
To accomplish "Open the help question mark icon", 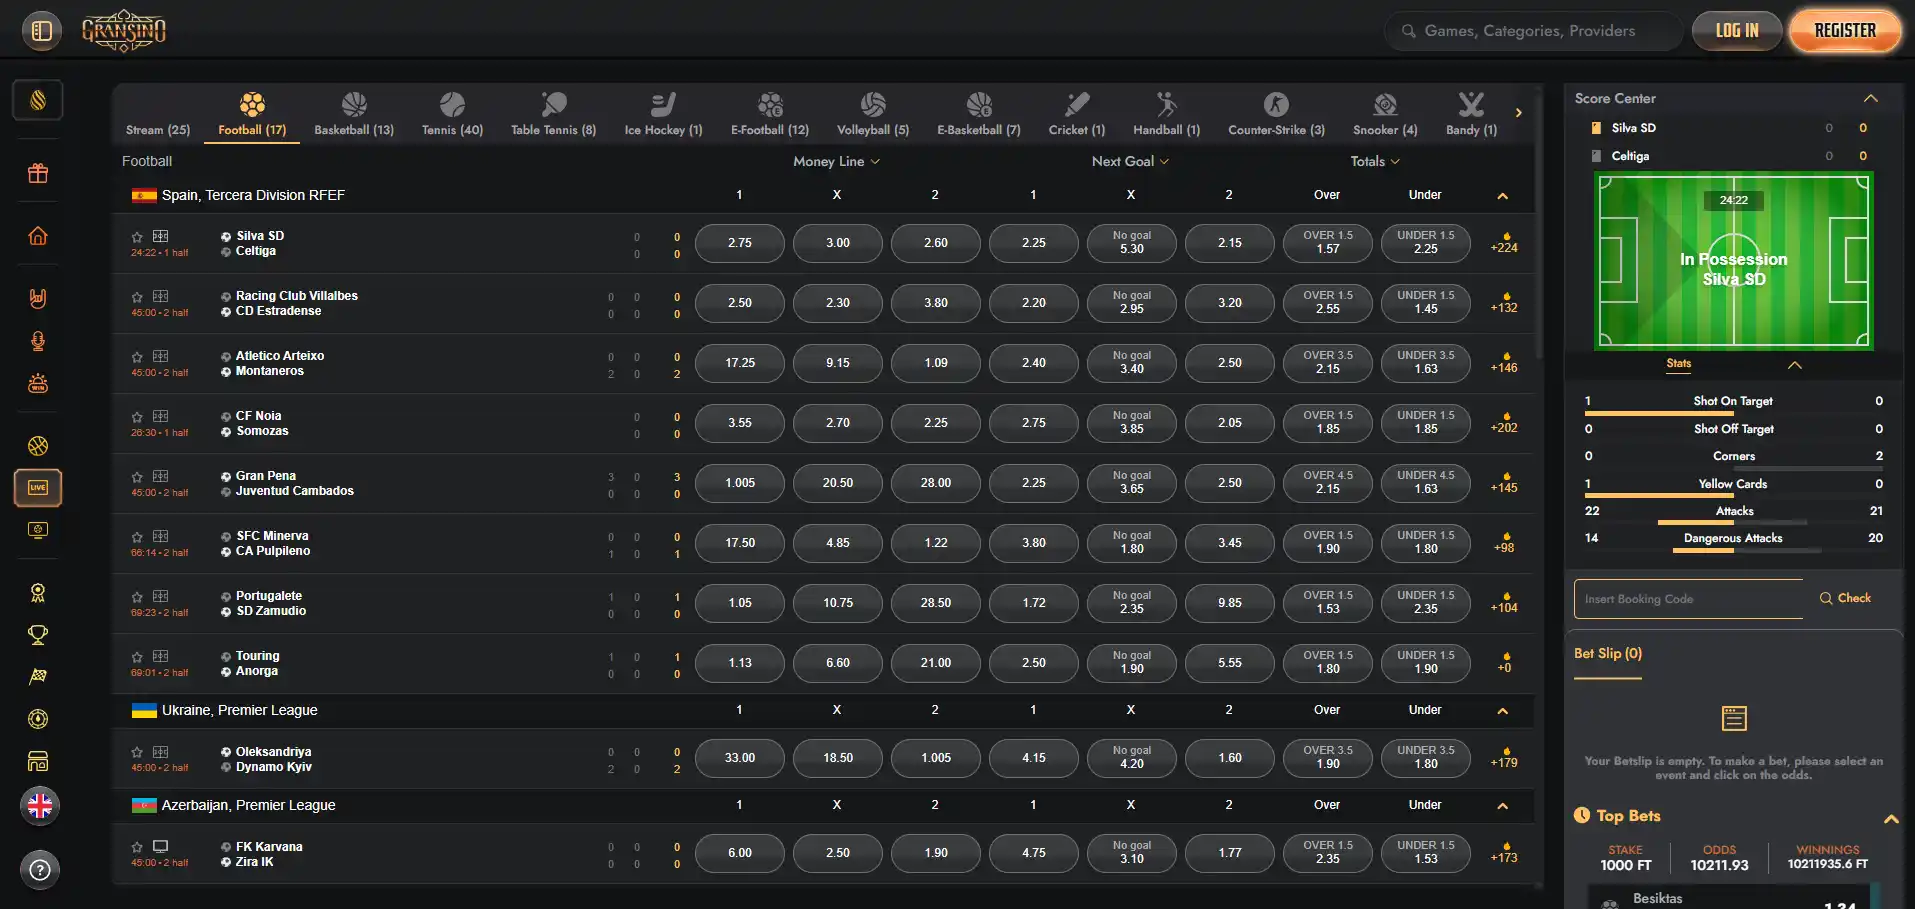I will point(40,870).
